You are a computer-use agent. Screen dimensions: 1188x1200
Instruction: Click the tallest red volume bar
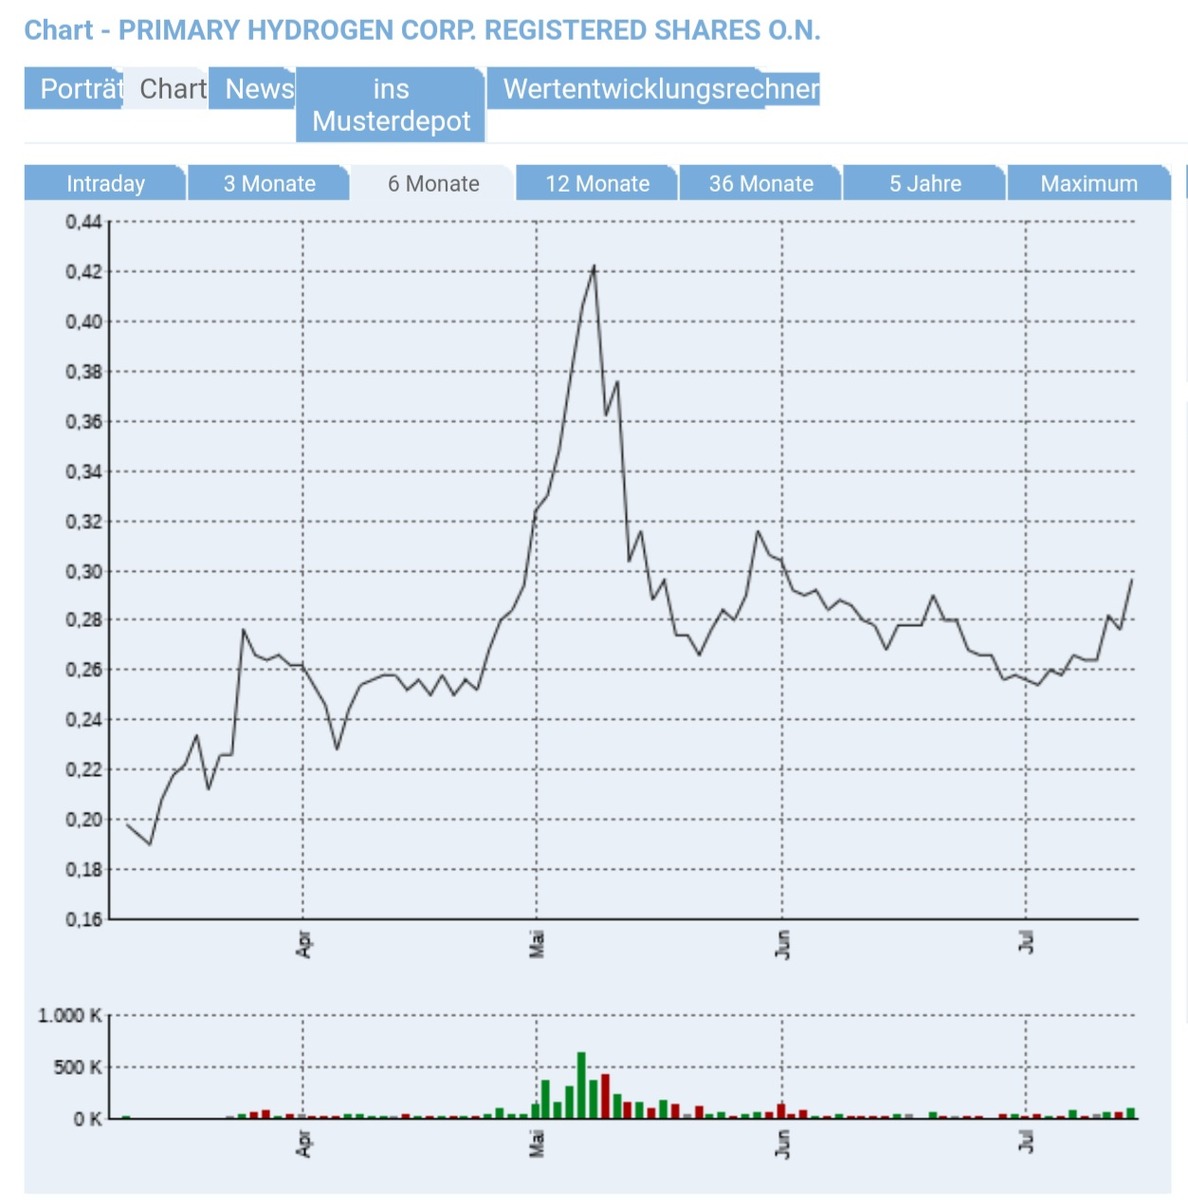pyautogui.click(x=605, y=1097)
